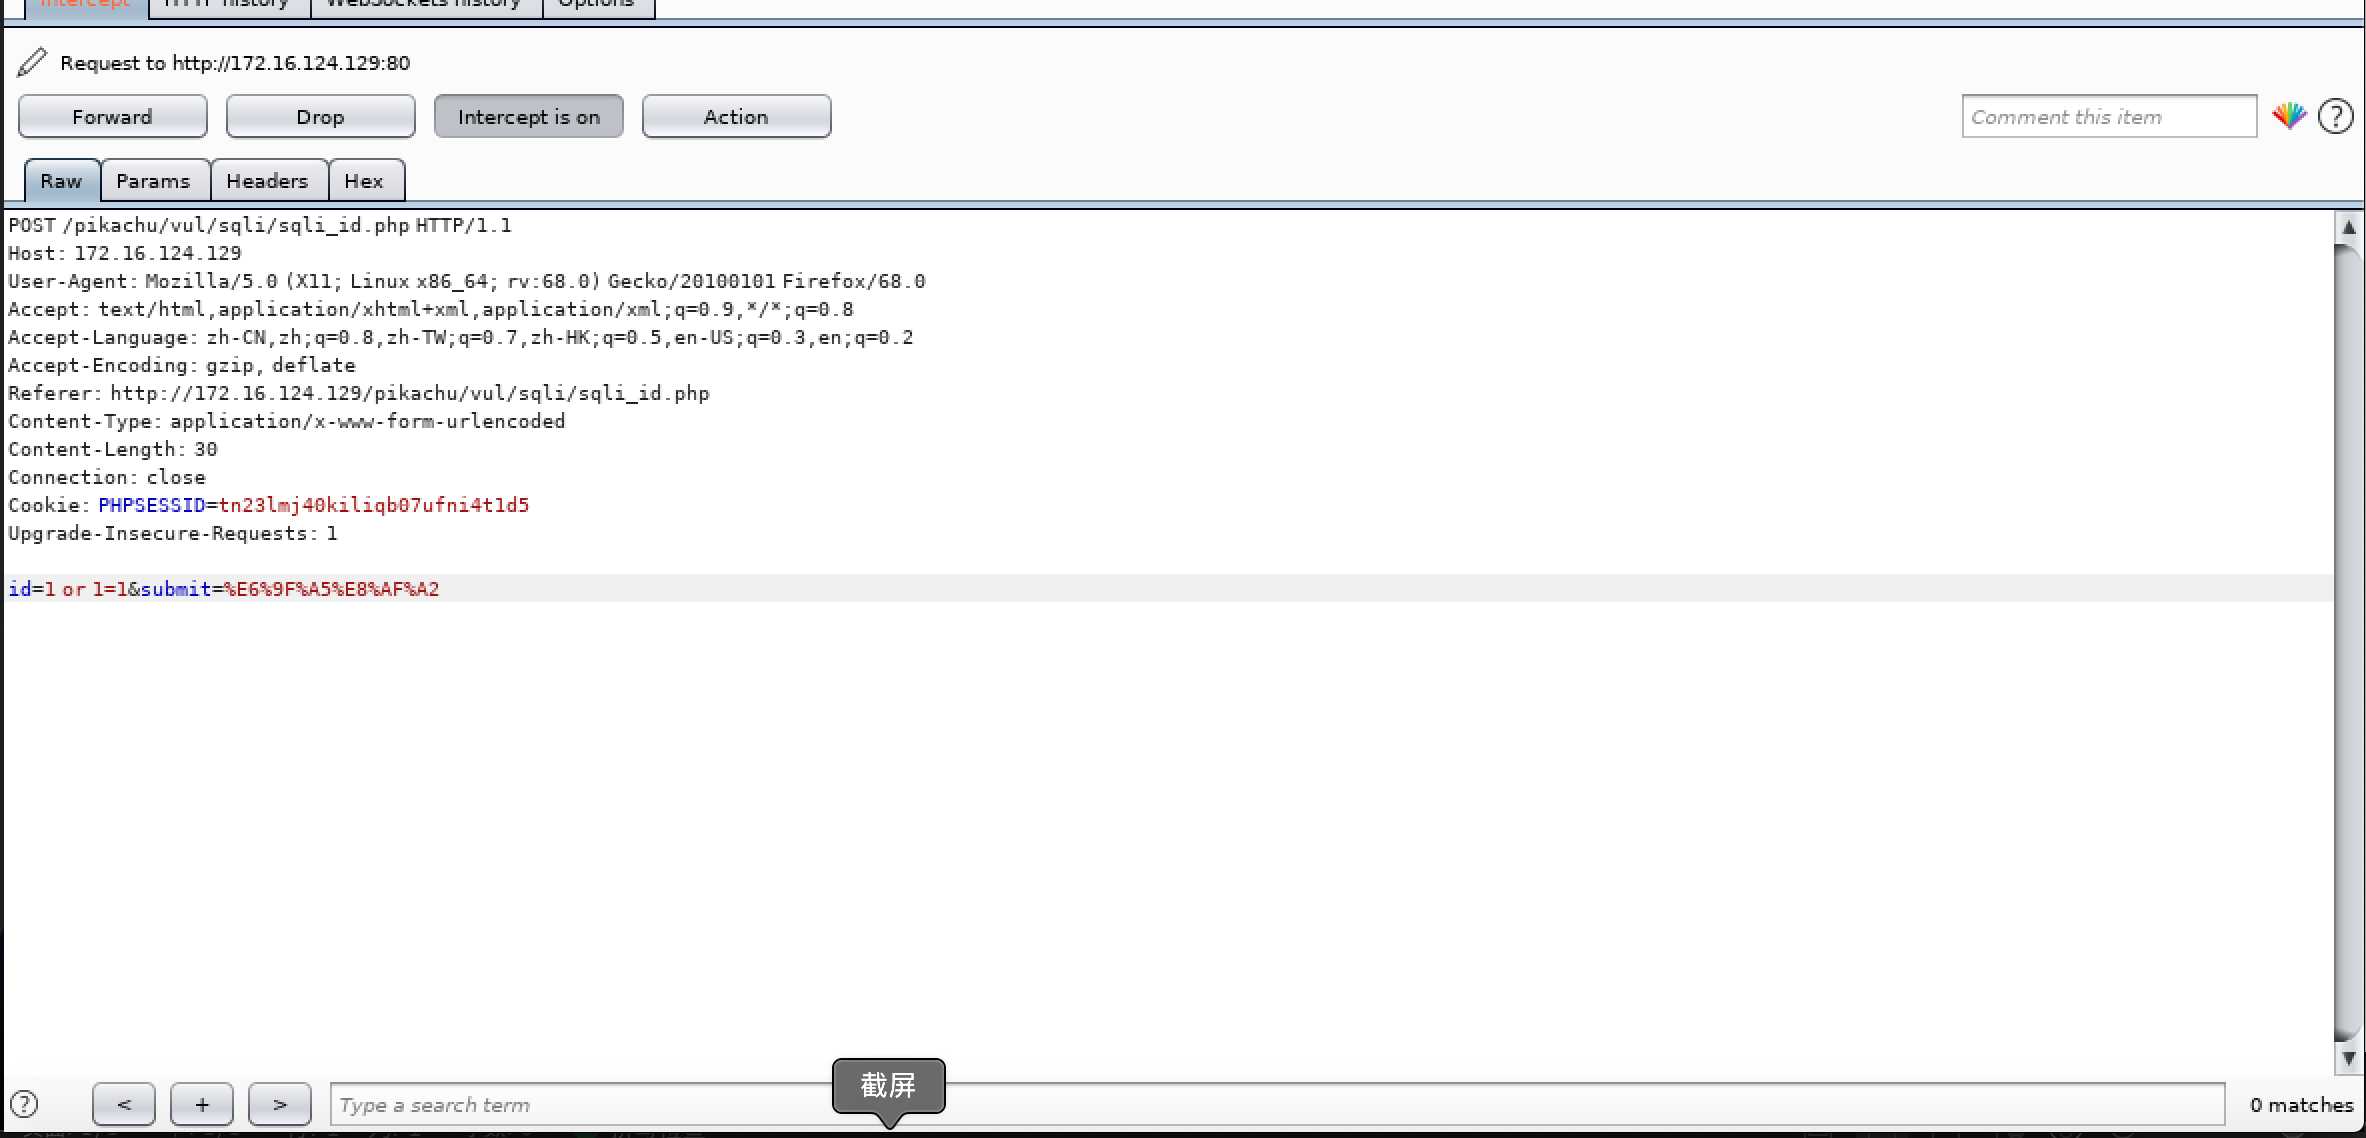
Task: Click the Options tab
Action: pos(596,6)
